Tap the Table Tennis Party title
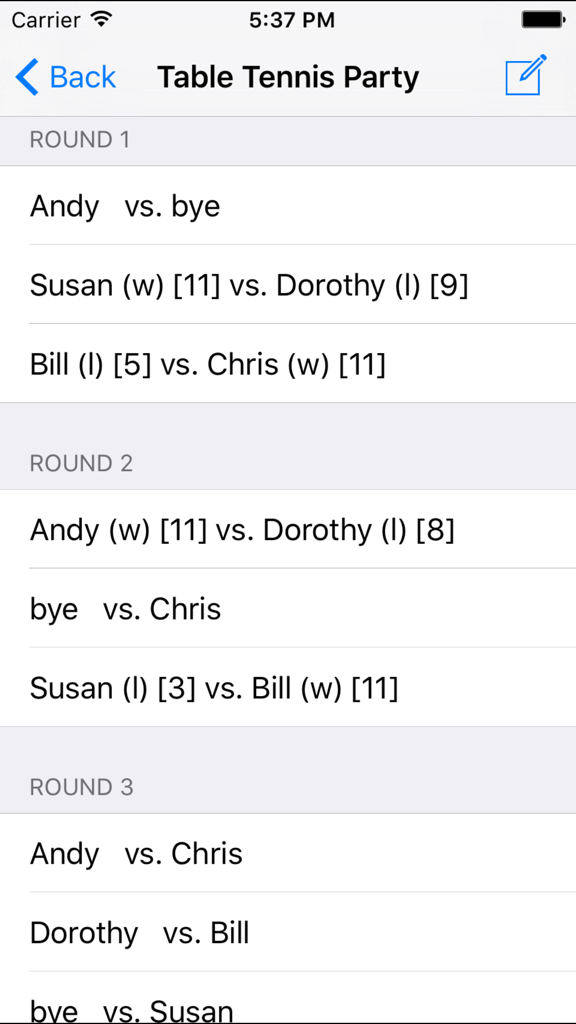The image size is (576, 1024). [288, 77]
